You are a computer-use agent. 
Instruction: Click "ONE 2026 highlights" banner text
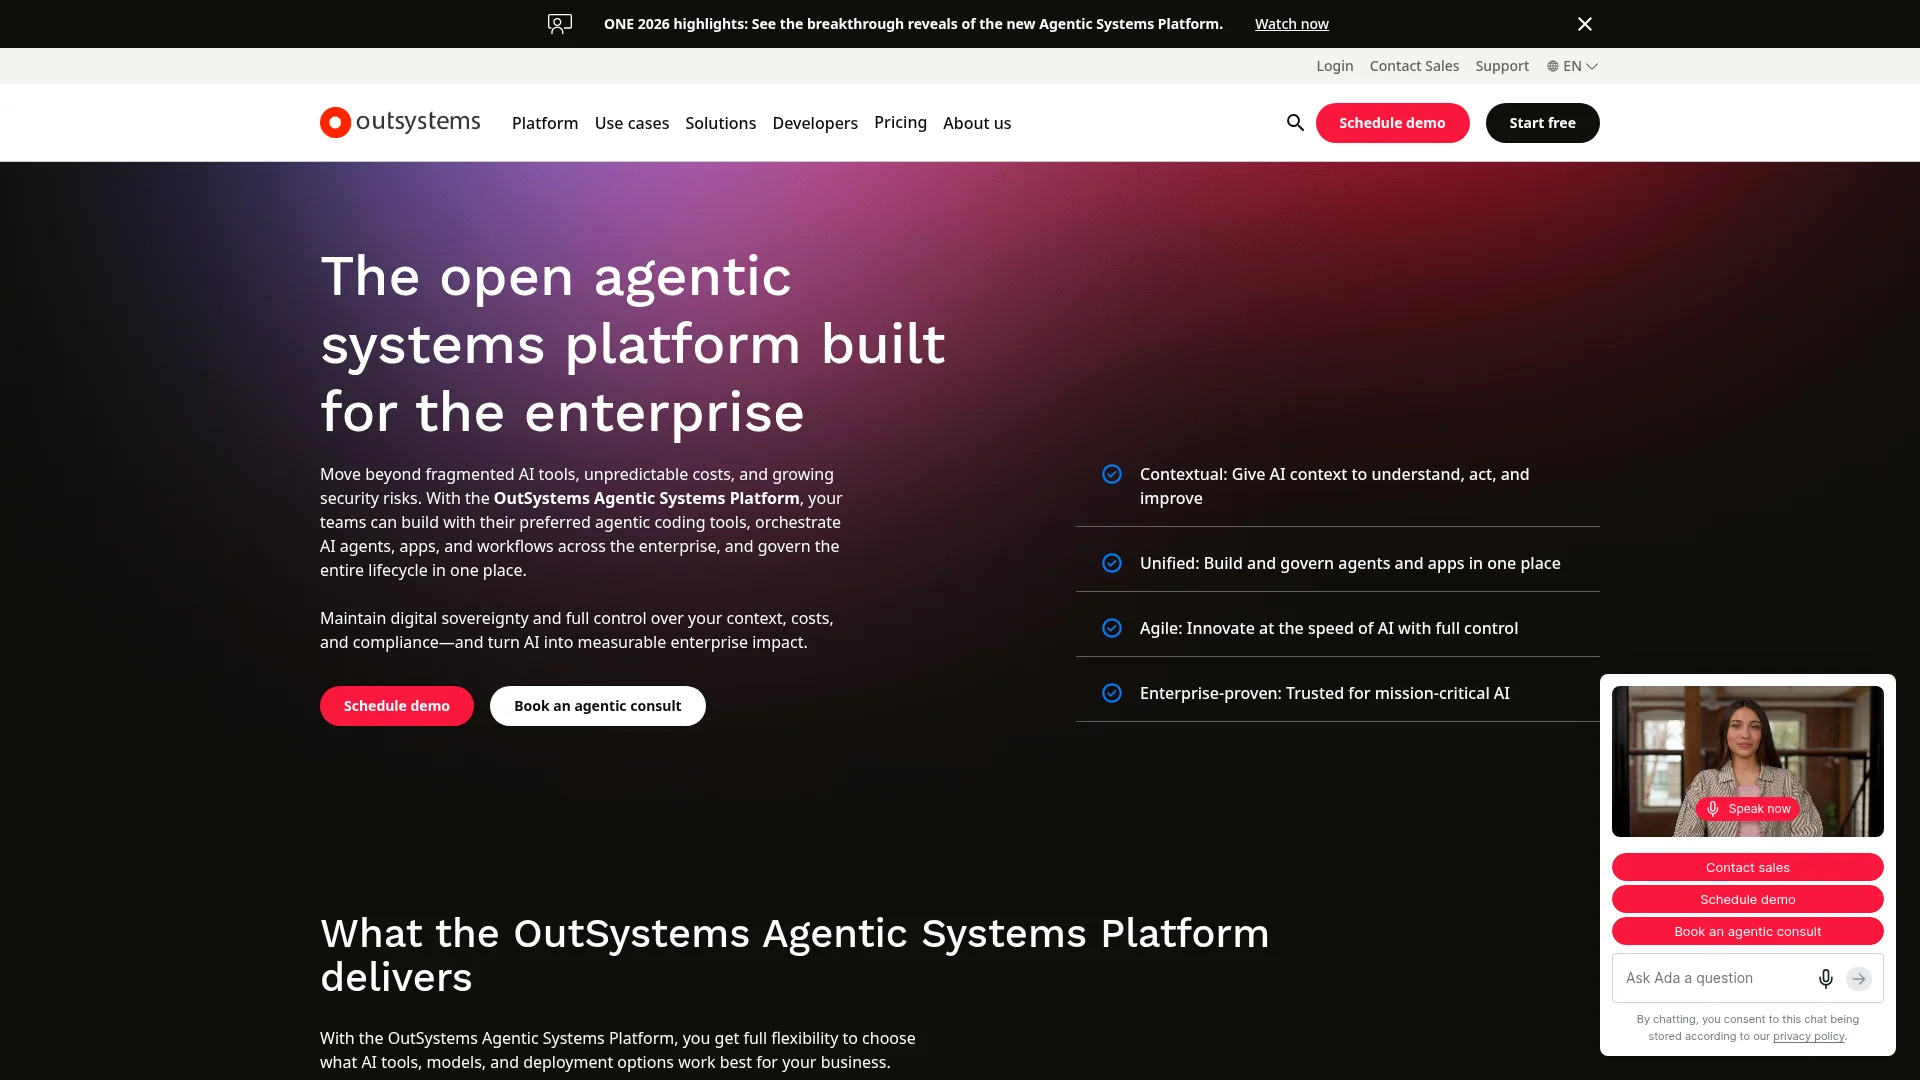[x=913, y=24]
